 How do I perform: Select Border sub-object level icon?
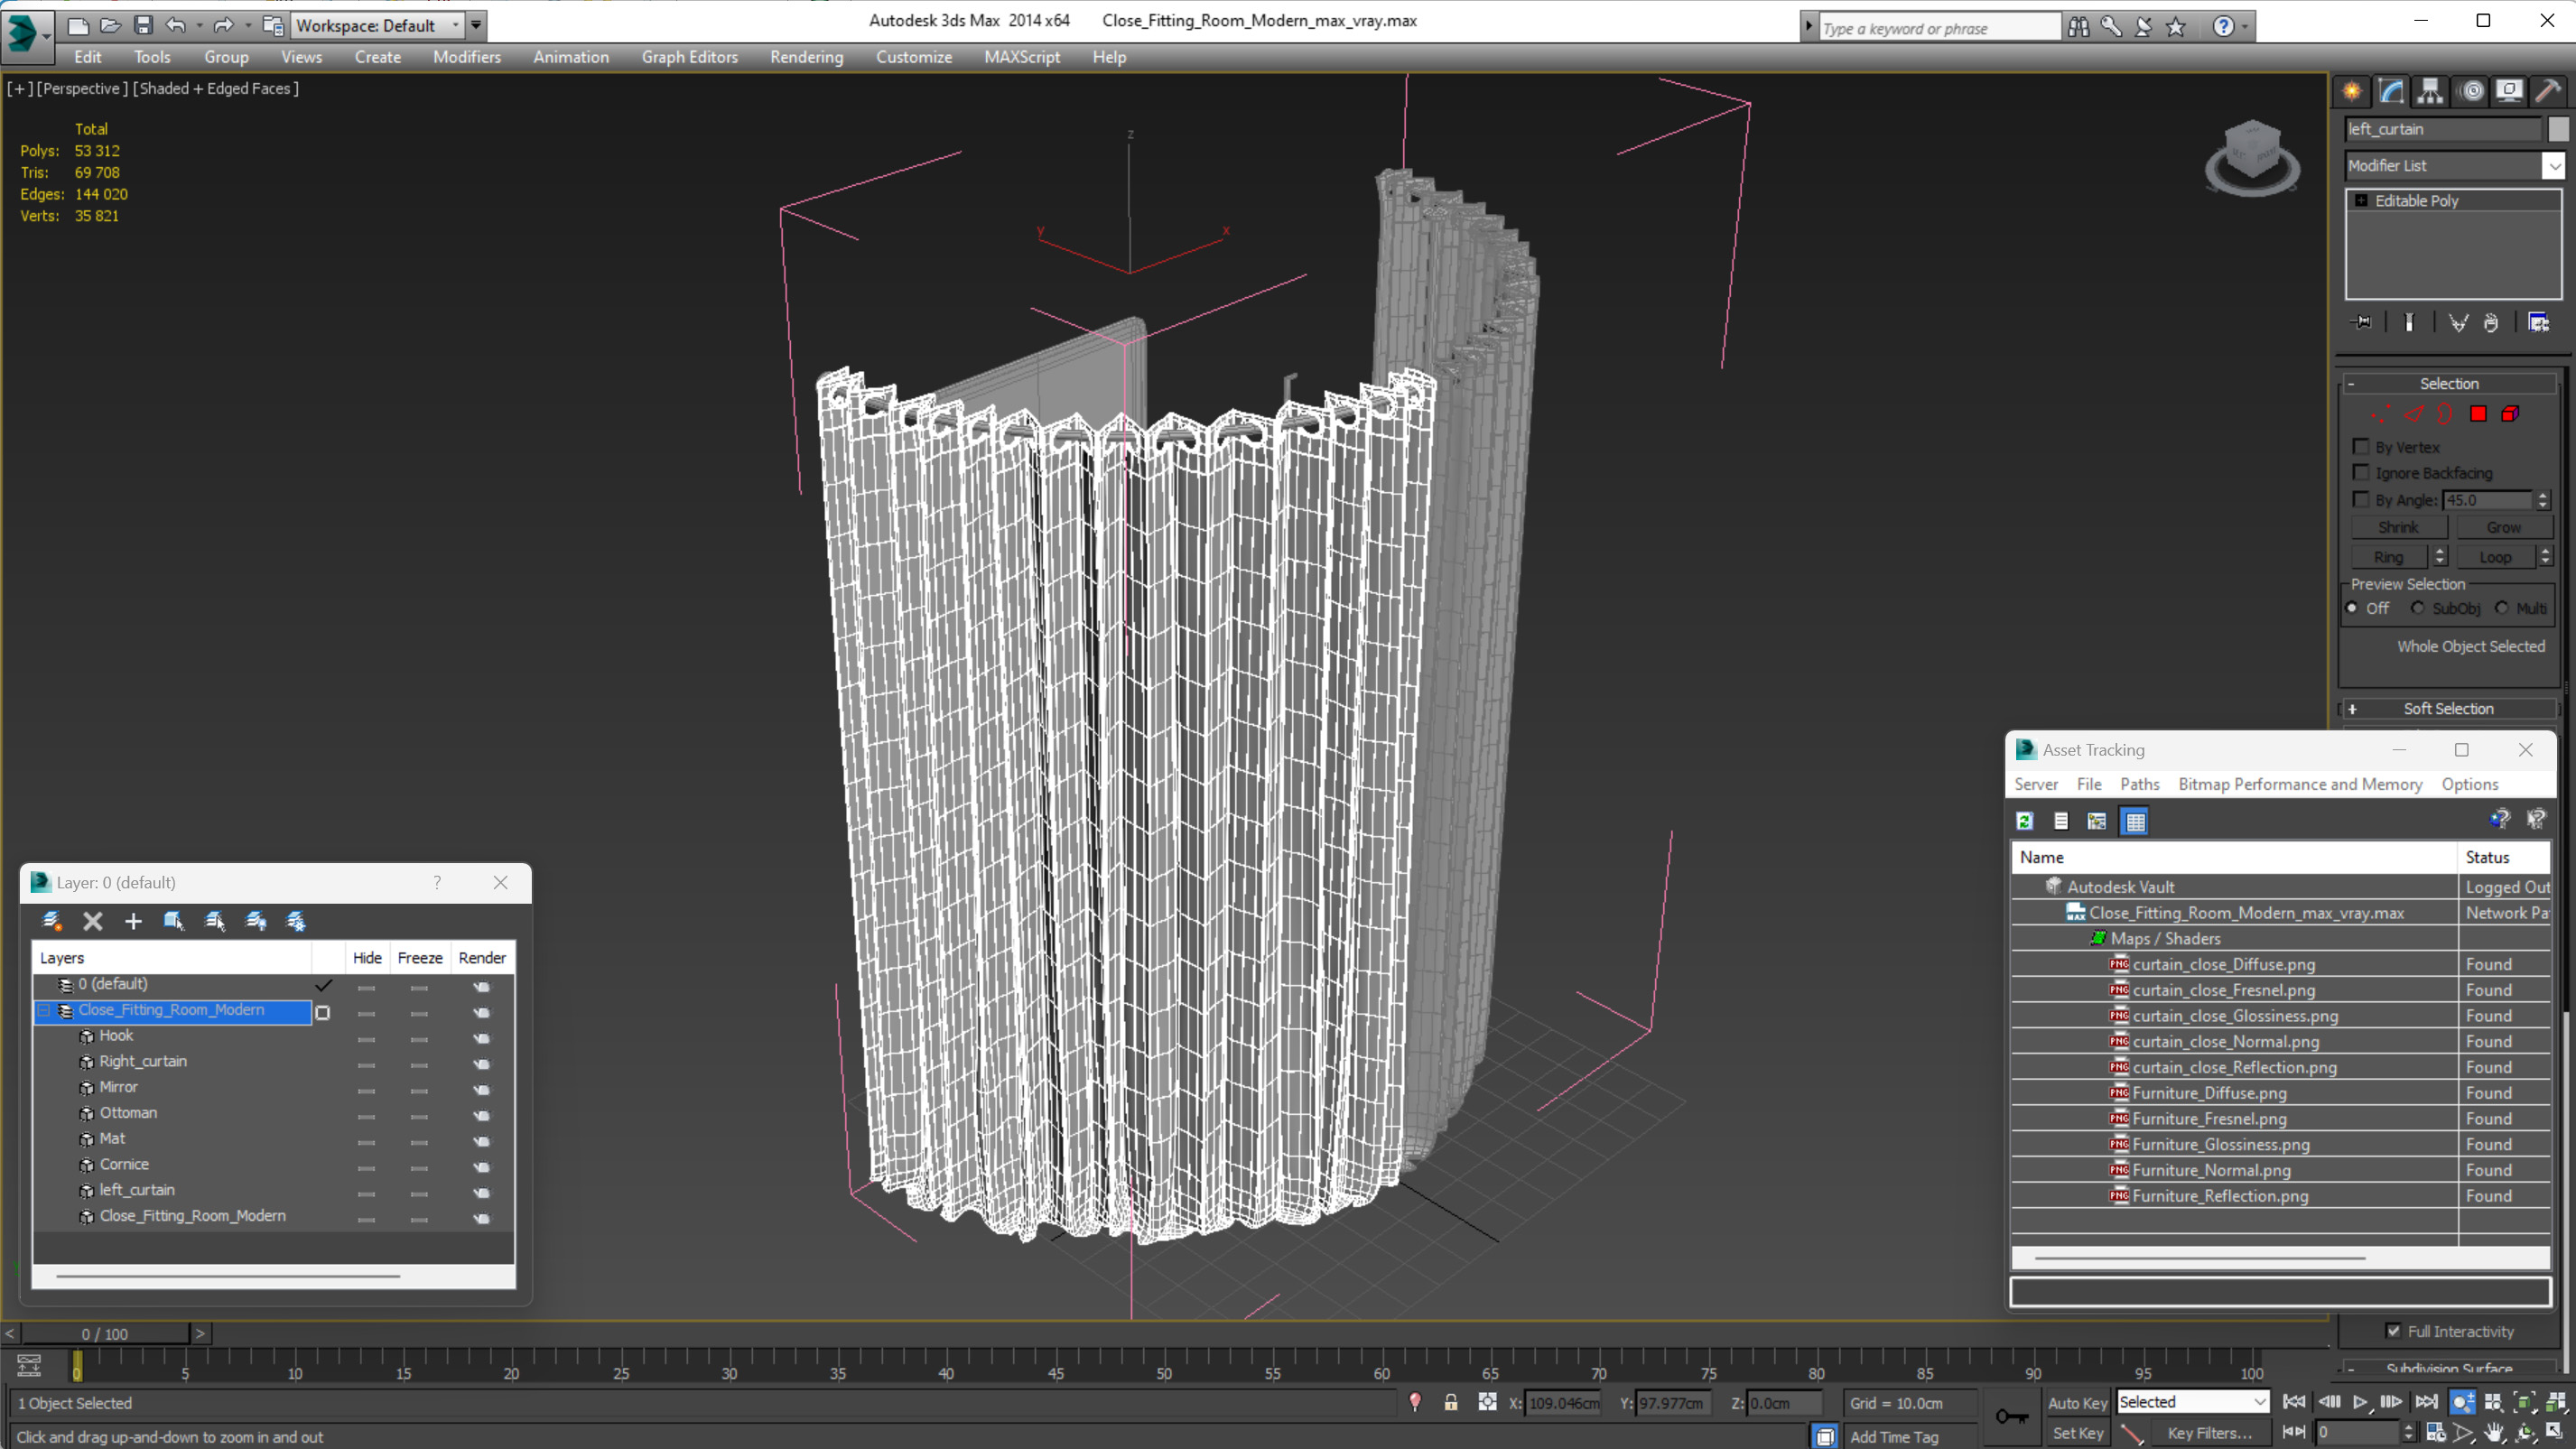2445,414
